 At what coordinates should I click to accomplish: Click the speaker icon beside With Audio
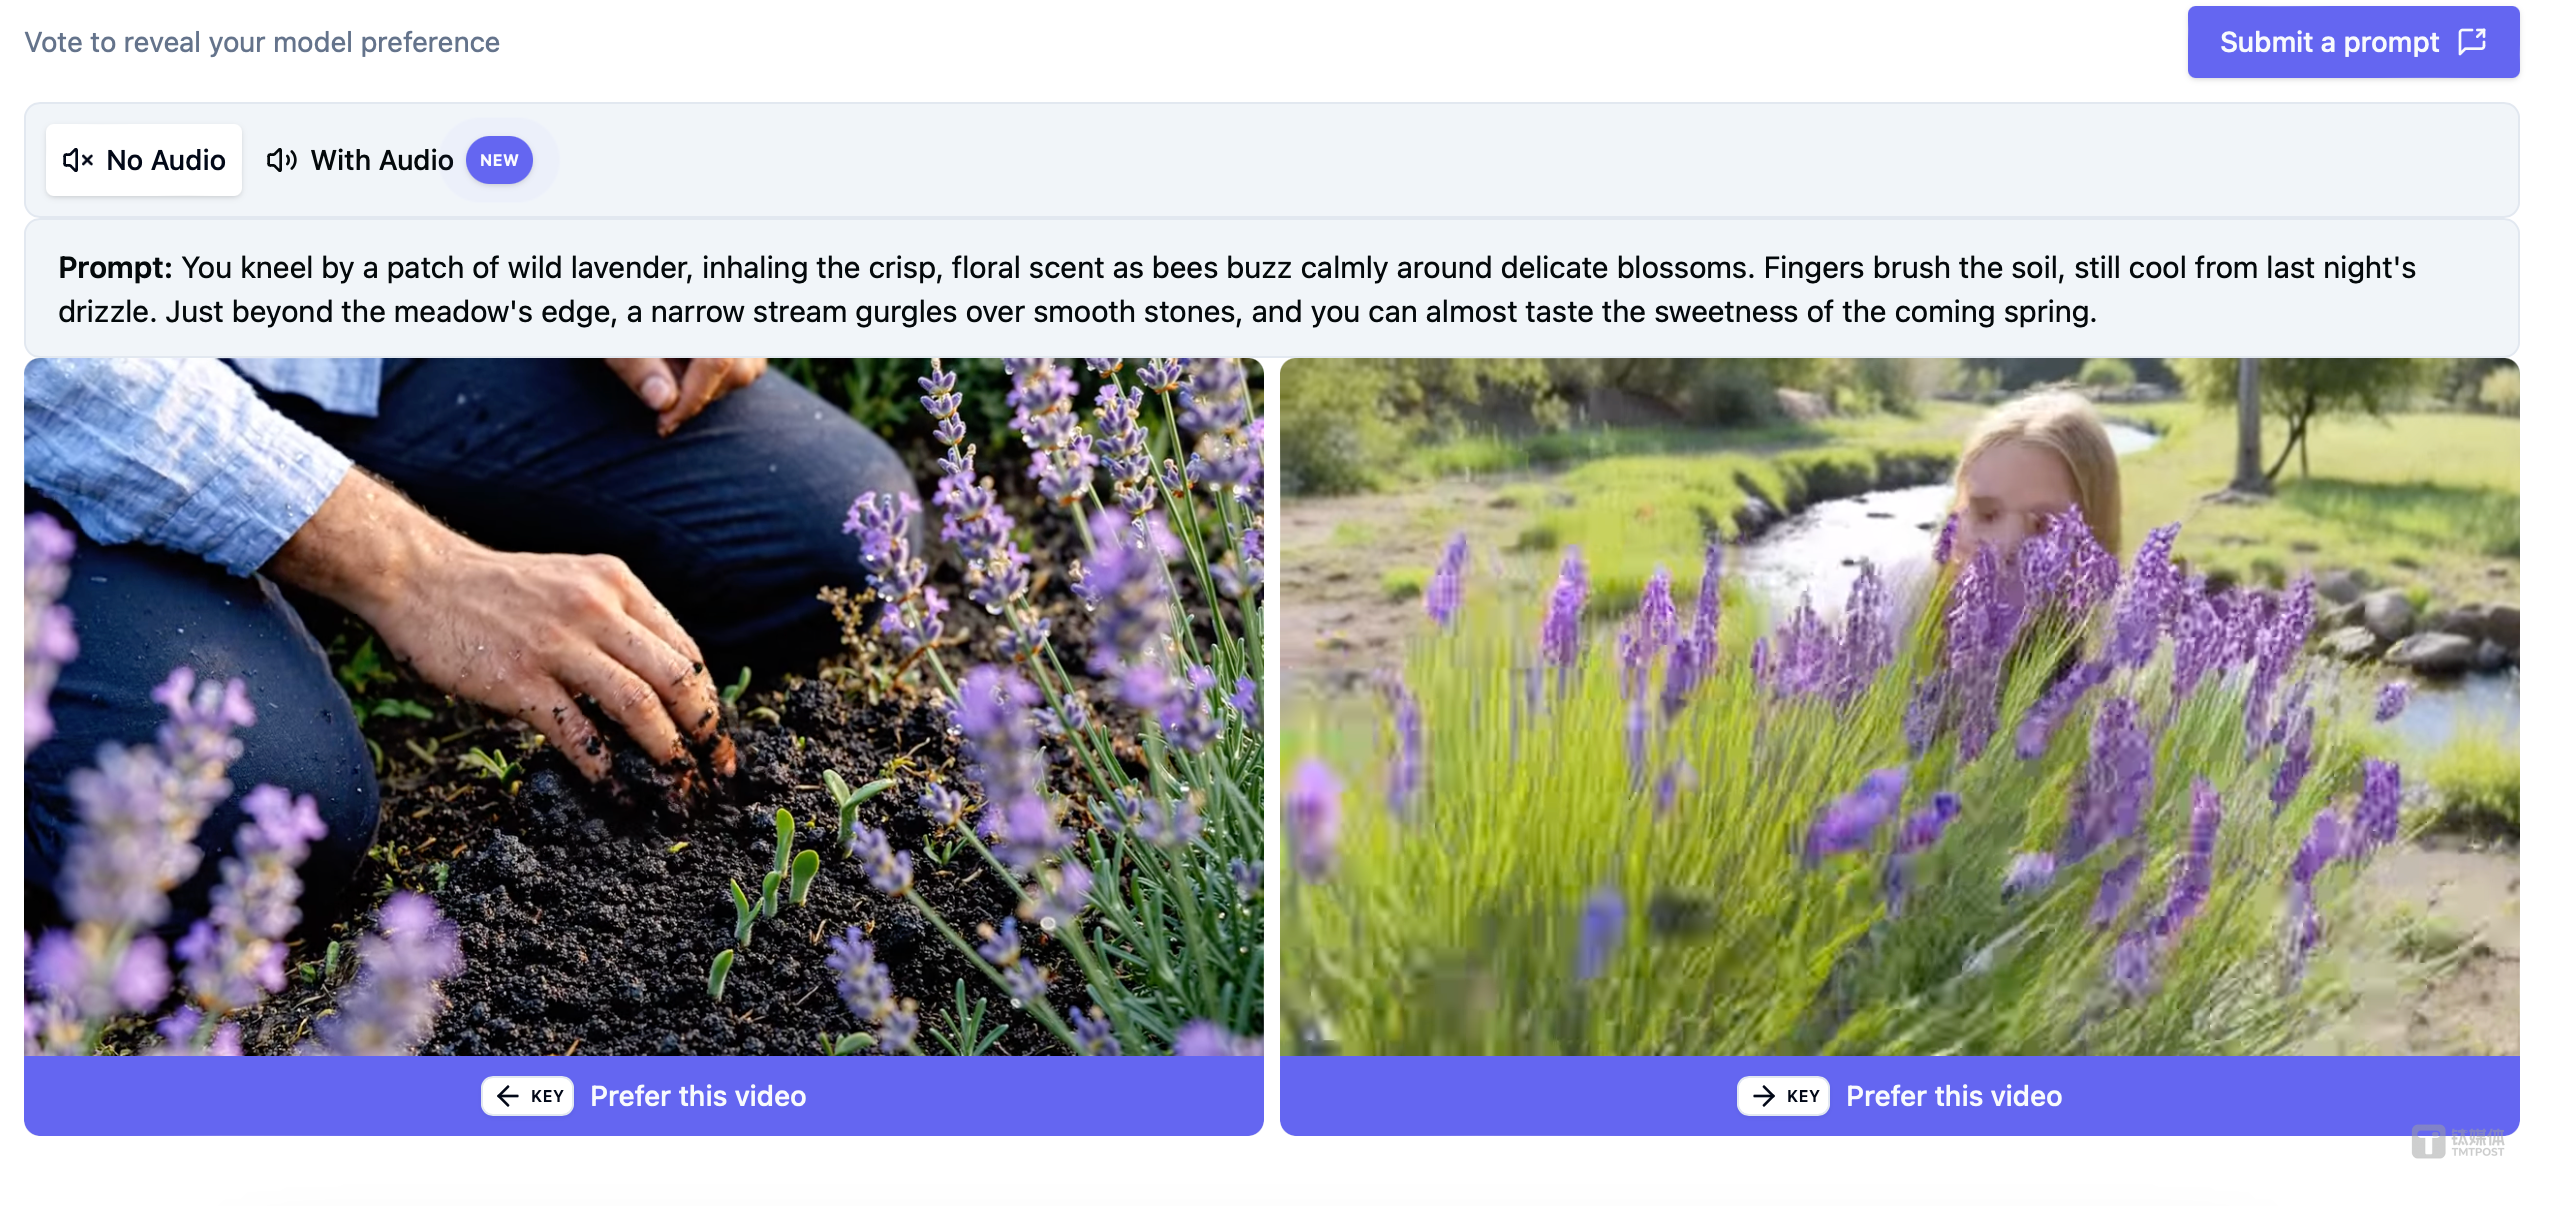coord(282,160)
